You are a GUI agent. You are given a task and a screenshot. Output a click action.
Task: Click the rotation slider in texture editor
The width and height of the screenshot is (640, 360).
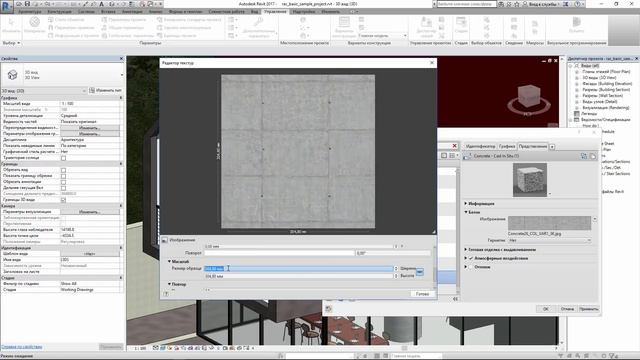279,253
